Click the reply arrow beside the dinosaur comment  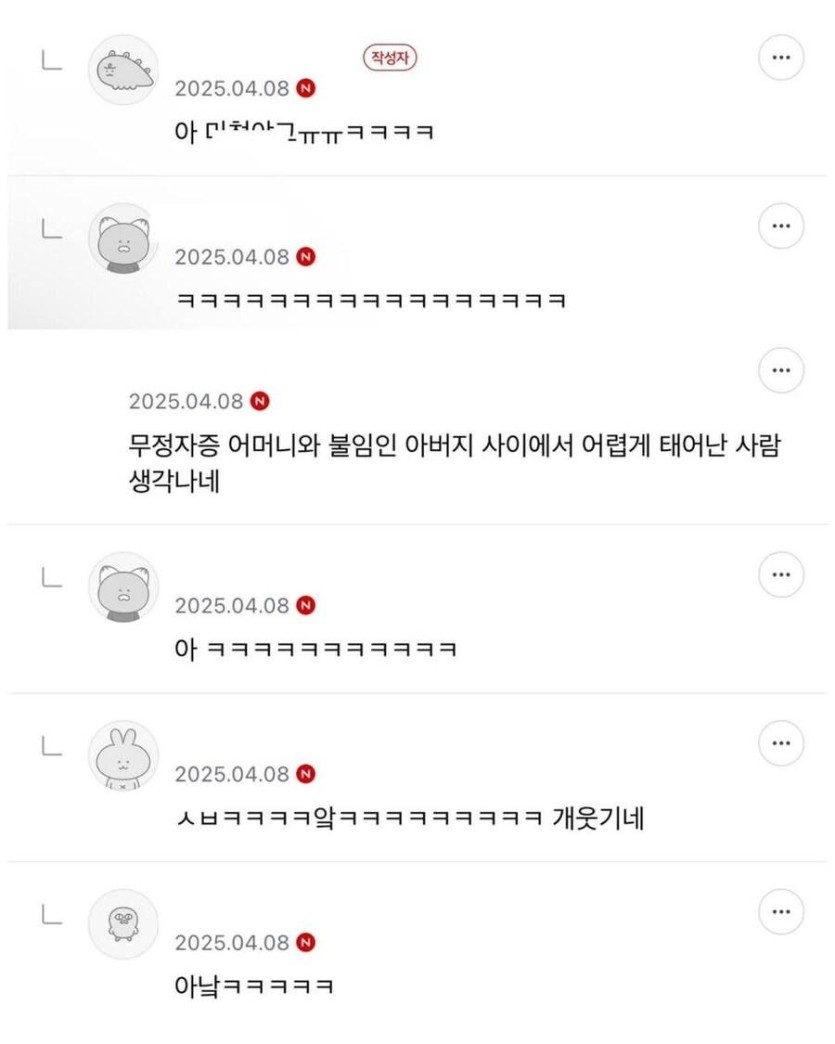(x=52, y=61)
